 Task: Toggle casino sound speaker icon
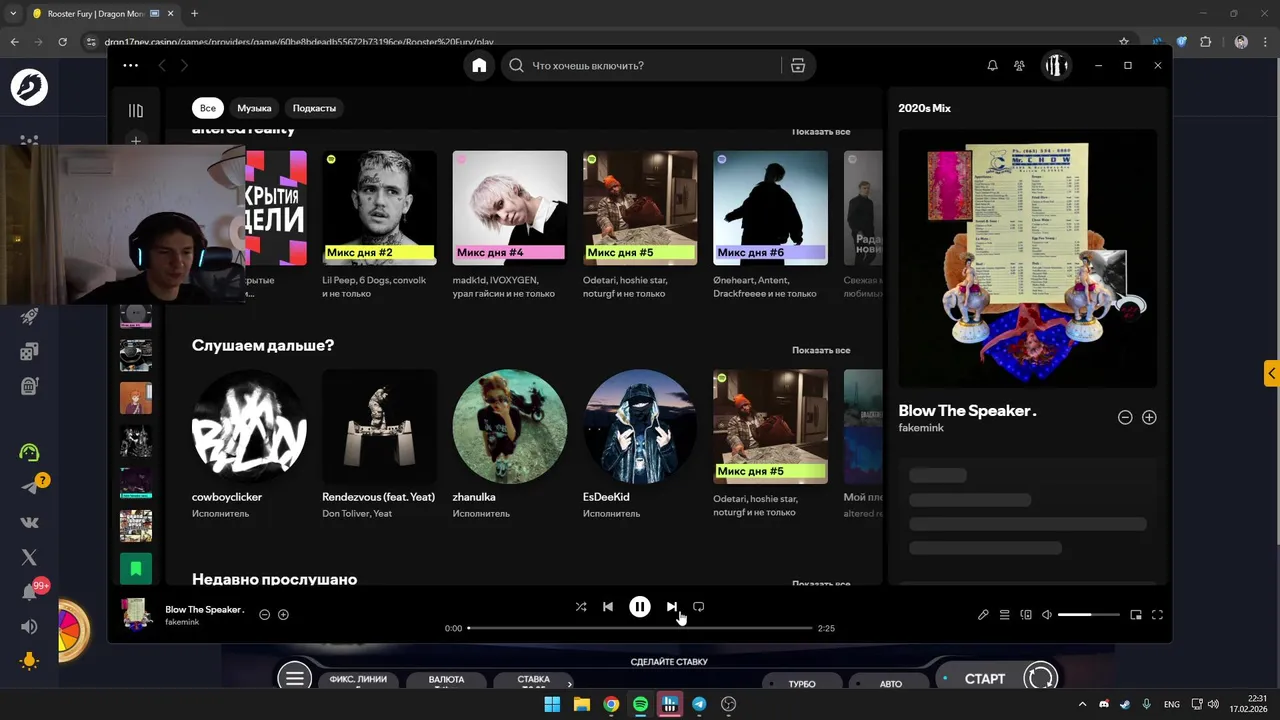(x=29, y=626)
